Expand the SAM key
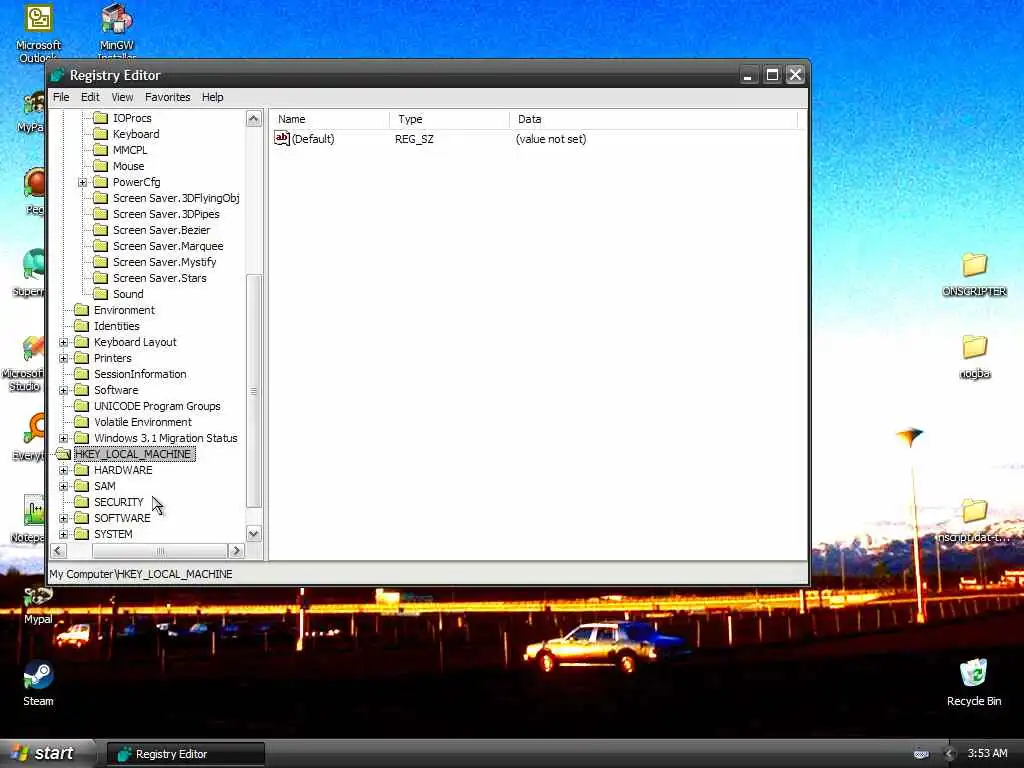 pos(63,486)
